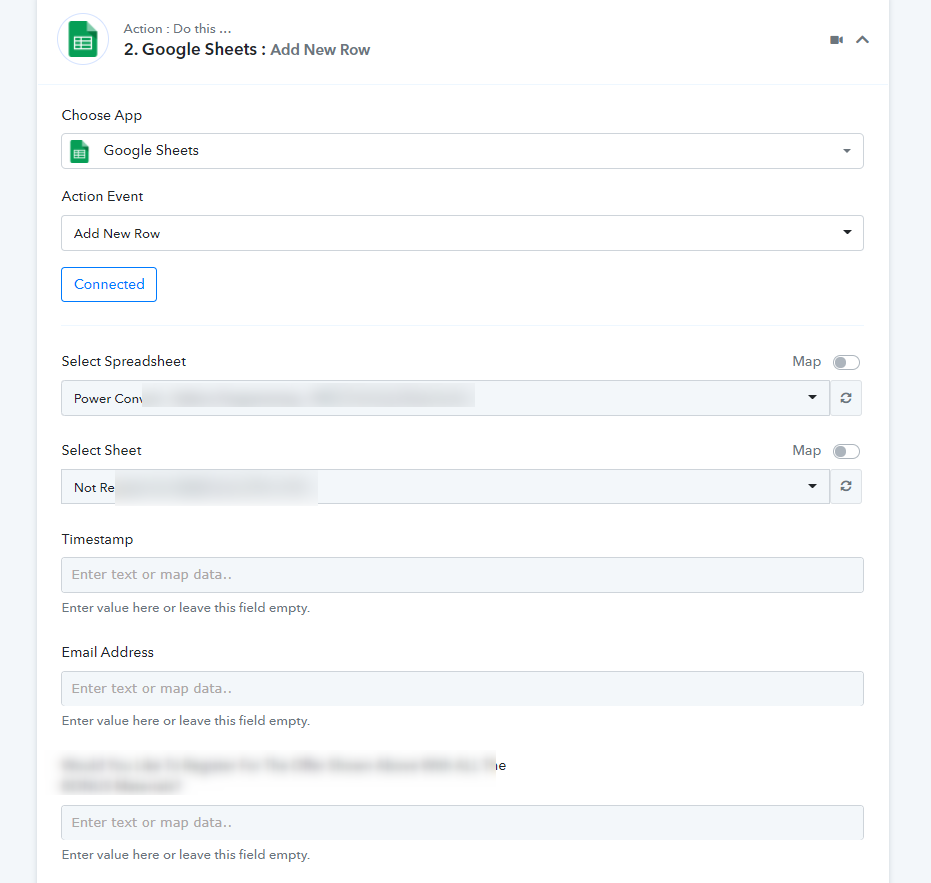The height and width of the screenshot is (883, 931).
Task: Toggle Map switch for Select Sheet
Action: click(x=846, y=451)
